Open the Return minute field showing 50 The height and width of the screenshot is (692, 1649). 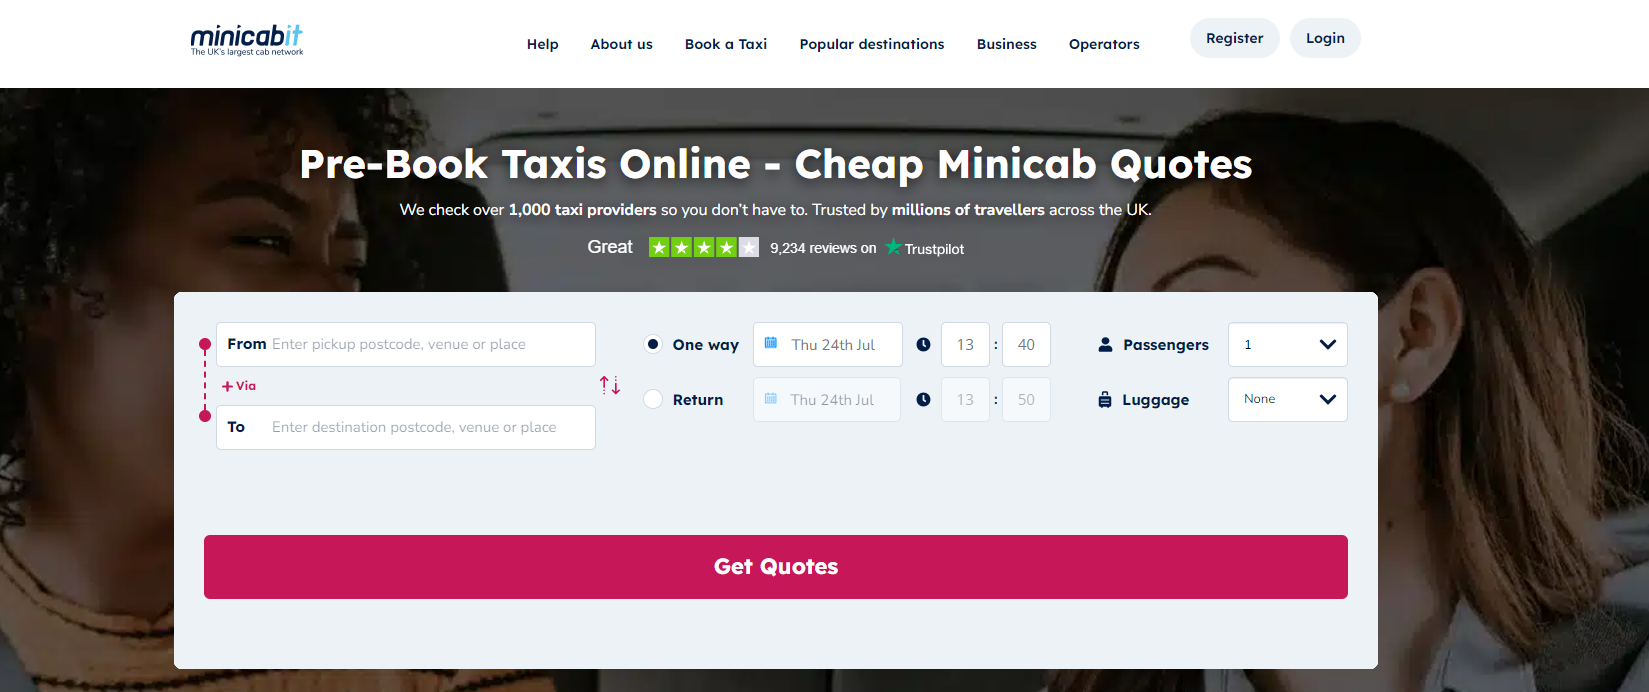click(x=1026, y=399)
